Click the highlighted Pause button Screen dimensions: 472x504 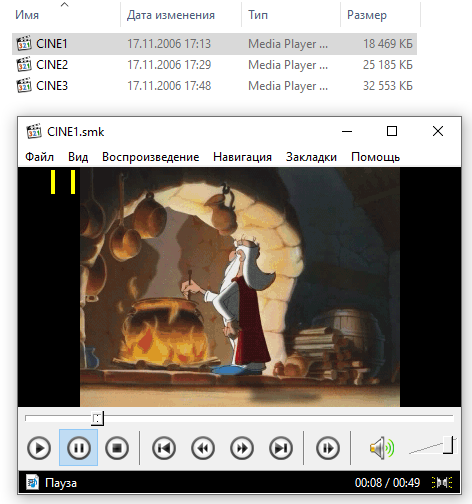[79, 448]
